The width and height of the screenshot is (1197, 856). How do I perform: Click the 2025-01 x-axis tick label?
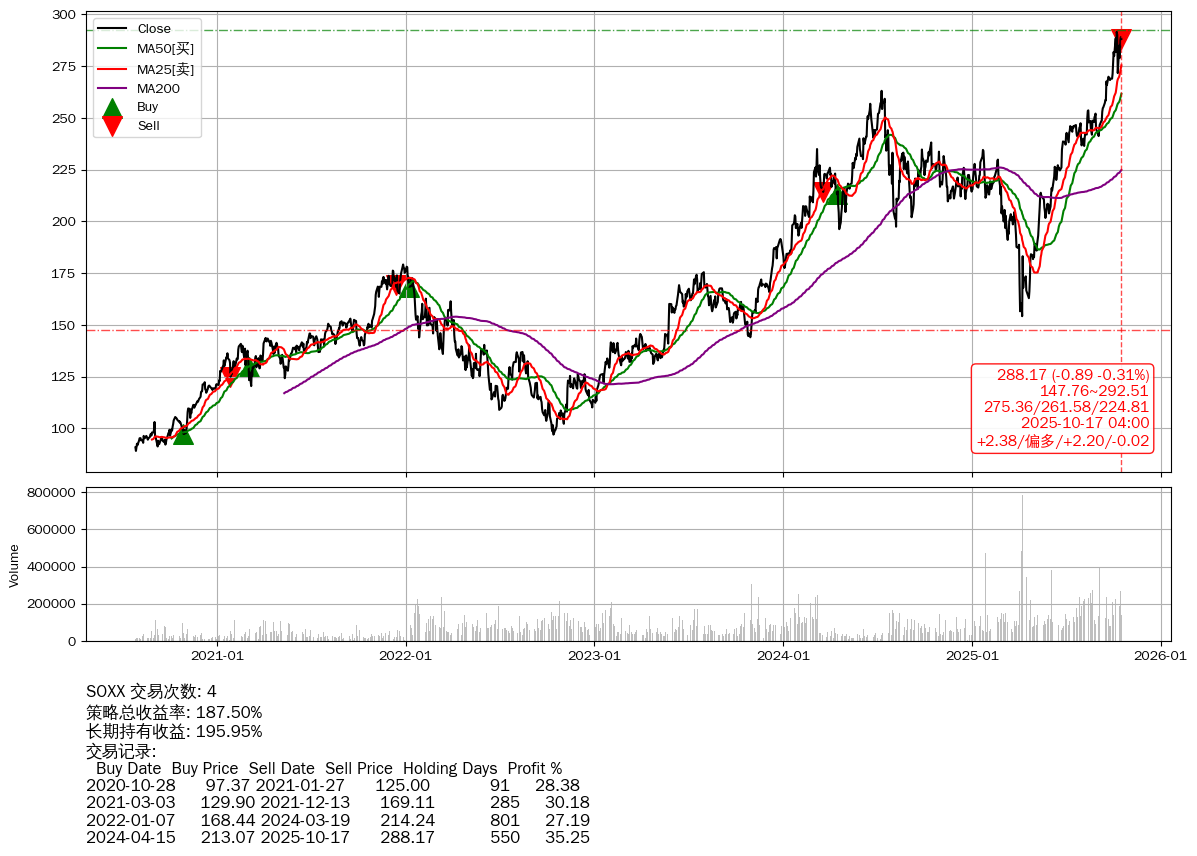click(x=972, y=657)
